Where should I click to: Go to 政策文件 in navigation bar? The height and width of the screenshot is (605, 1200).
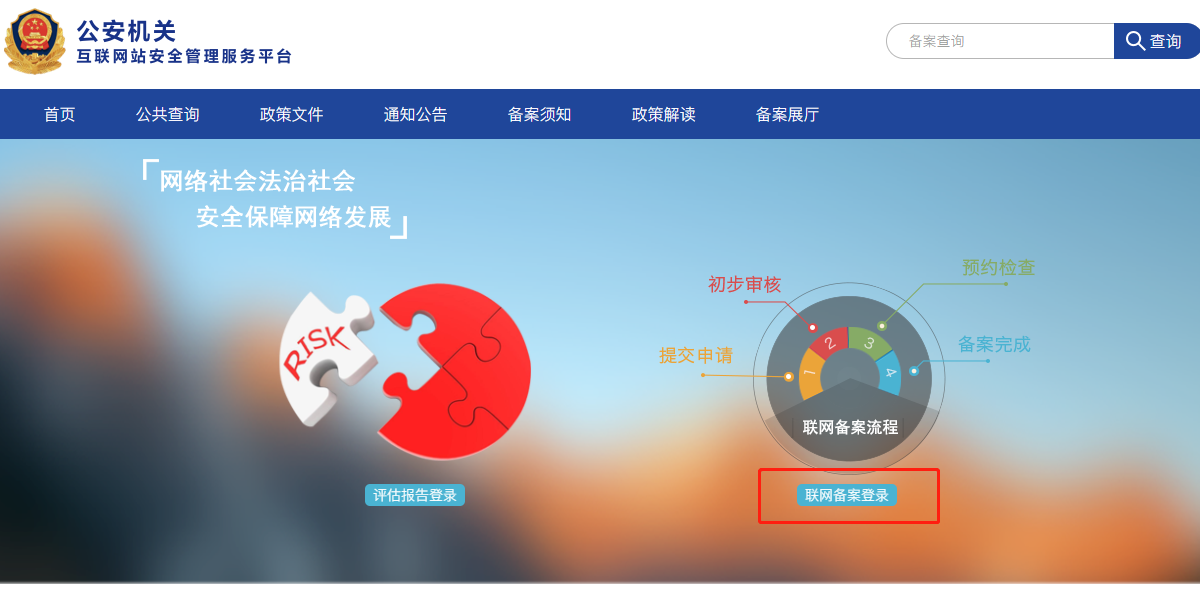292,114
